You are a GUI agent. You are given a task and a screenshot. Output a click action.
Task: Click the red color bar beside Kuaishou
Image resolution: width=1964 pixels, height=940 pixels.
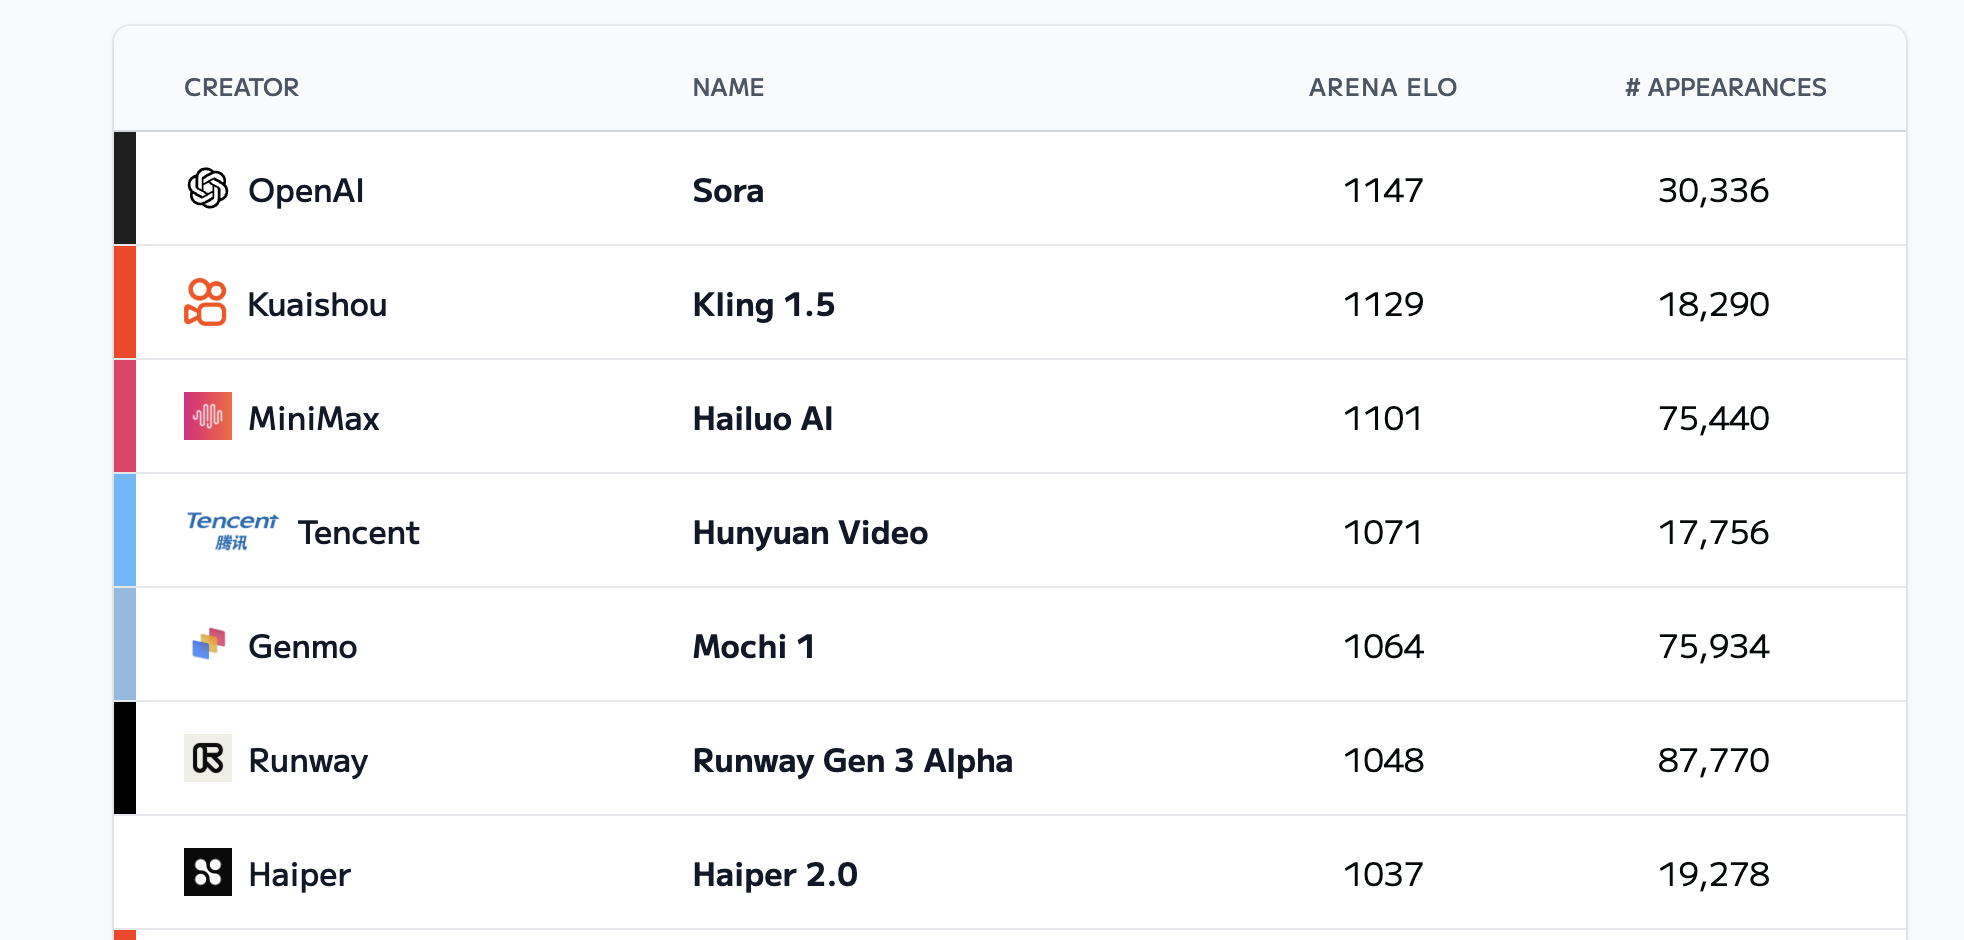click(125, 302)
